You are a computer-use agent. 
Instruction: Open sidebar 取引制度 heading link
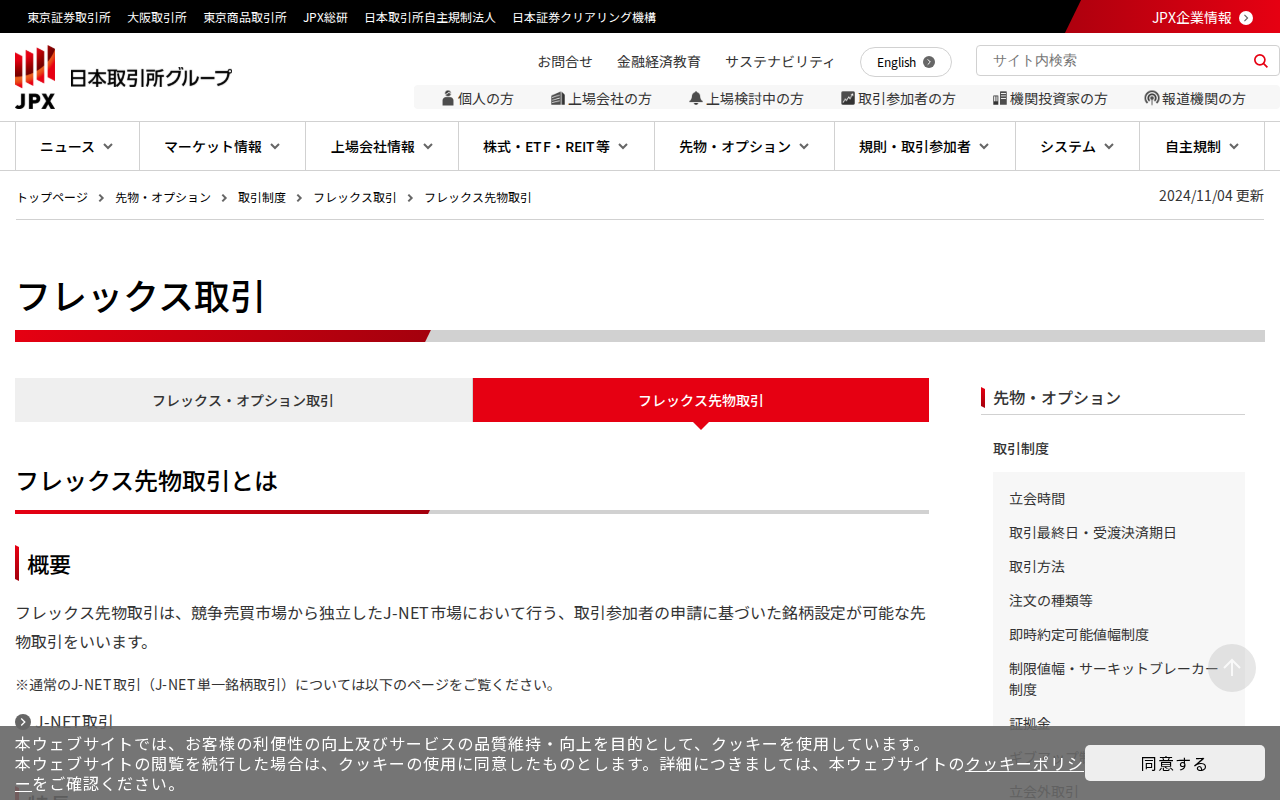pos(1021,448)
